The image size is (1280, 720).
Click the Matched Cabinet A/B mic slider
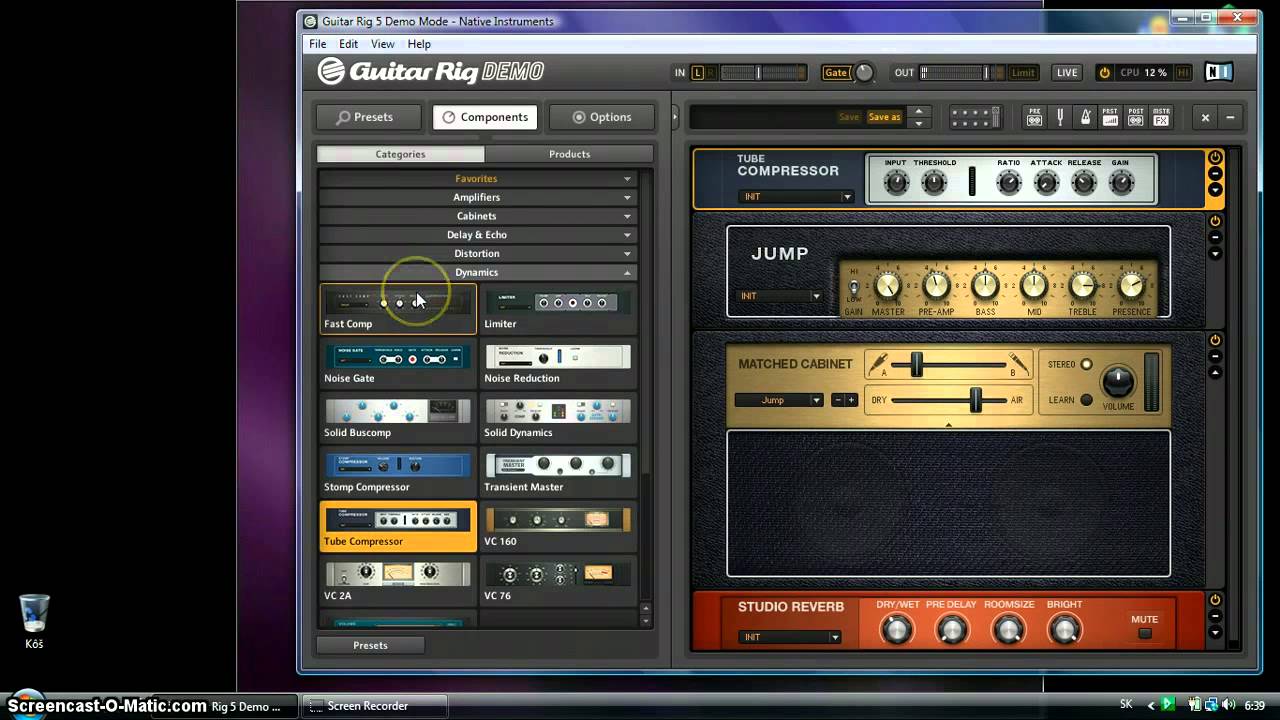[x=916, y=365]
